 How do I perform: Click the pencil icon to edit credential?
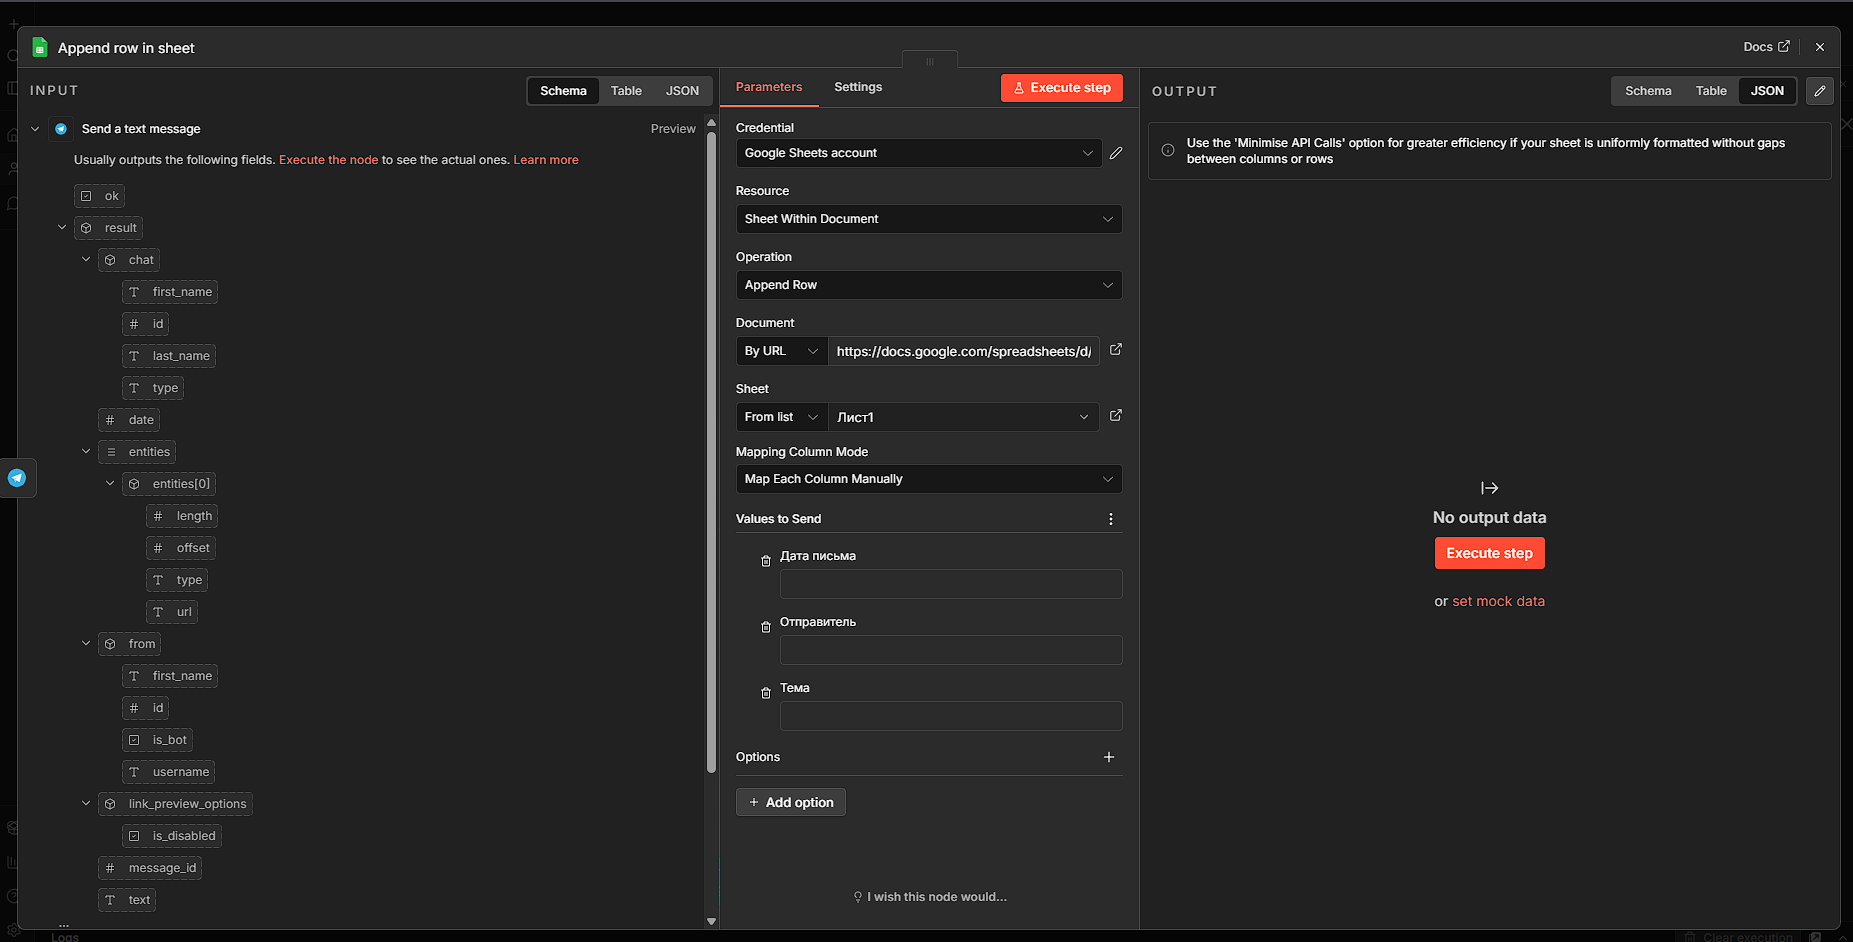pyautogui.click(x=1116, y=153)
